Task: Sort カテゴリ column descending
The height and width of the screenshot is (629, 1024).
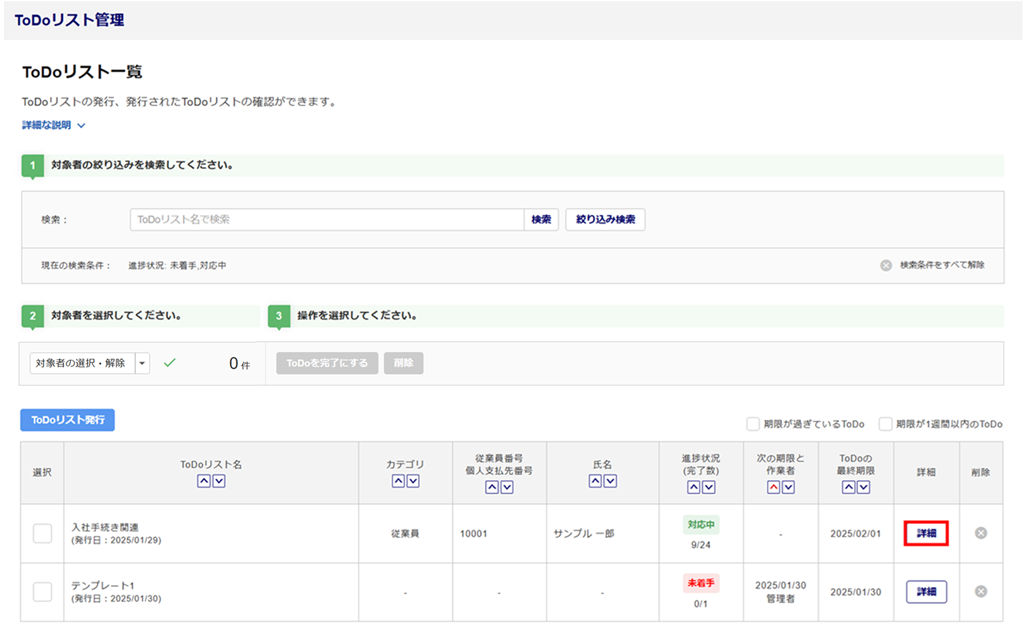Action: coord(413,482)
